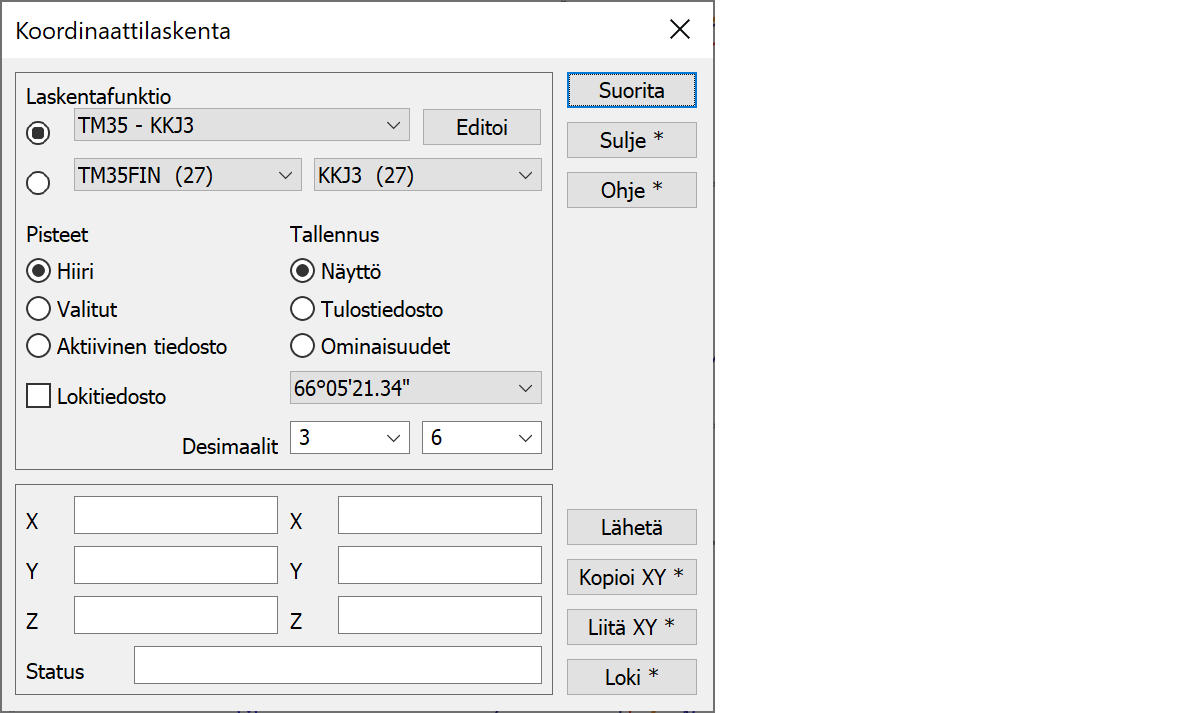This screenshot has width=1200, height=713.
Task: Copy coordinates with Kopioi XY button
Action: 631,577
